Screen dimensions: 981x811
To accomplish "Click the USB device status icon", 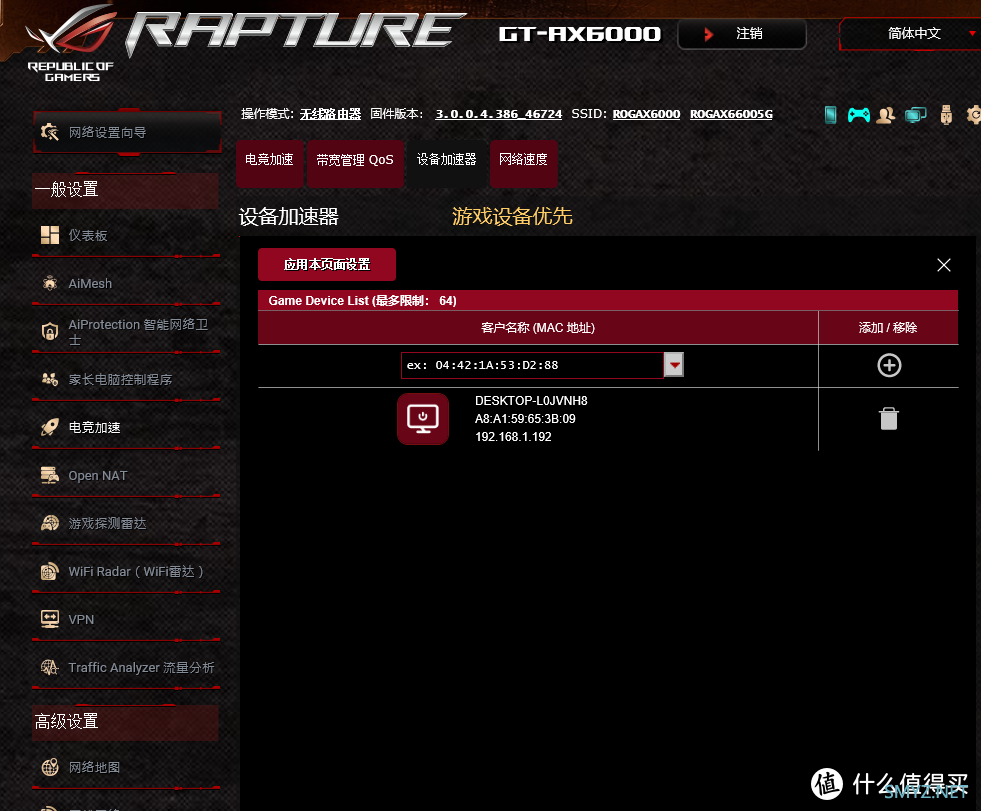I will click(946, 115).
